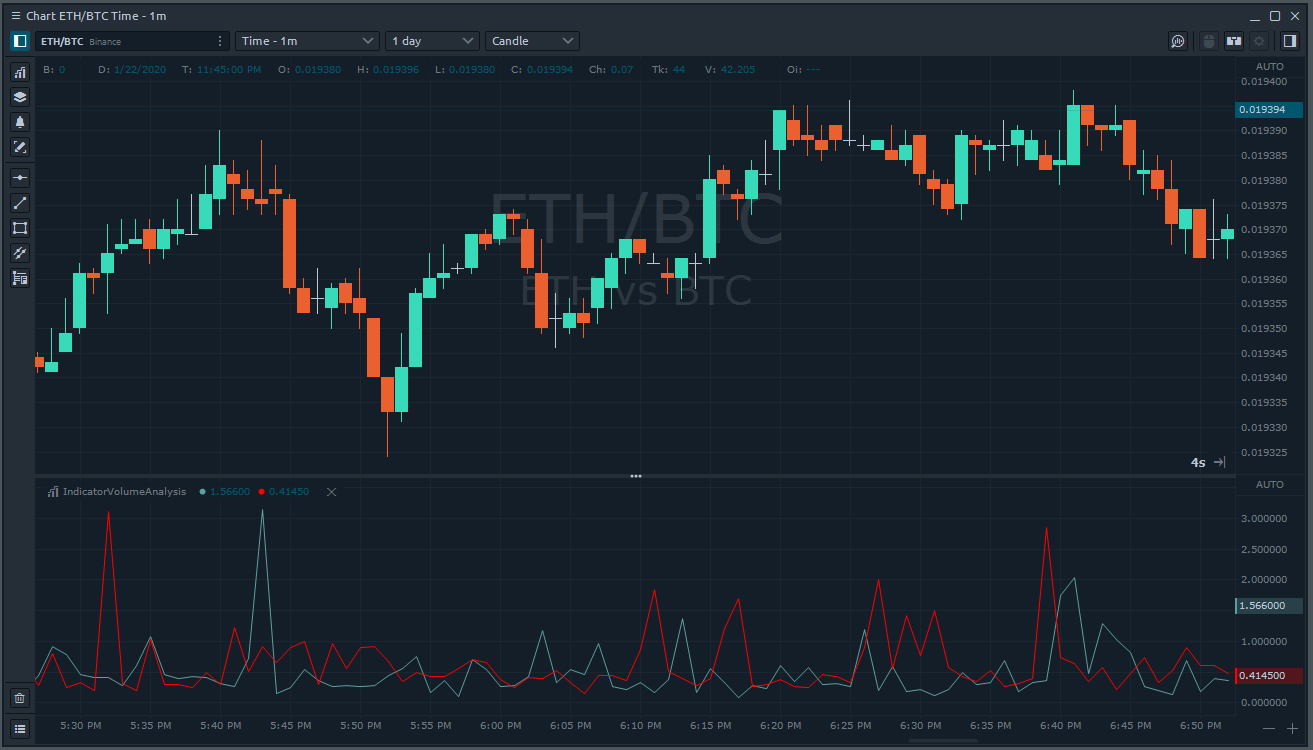Image resolution: width=1313 pixels, height=750 pixels.
Task: Open the Candle chart style dropdown
Action: pyautogui.click(x=532, y=41)
